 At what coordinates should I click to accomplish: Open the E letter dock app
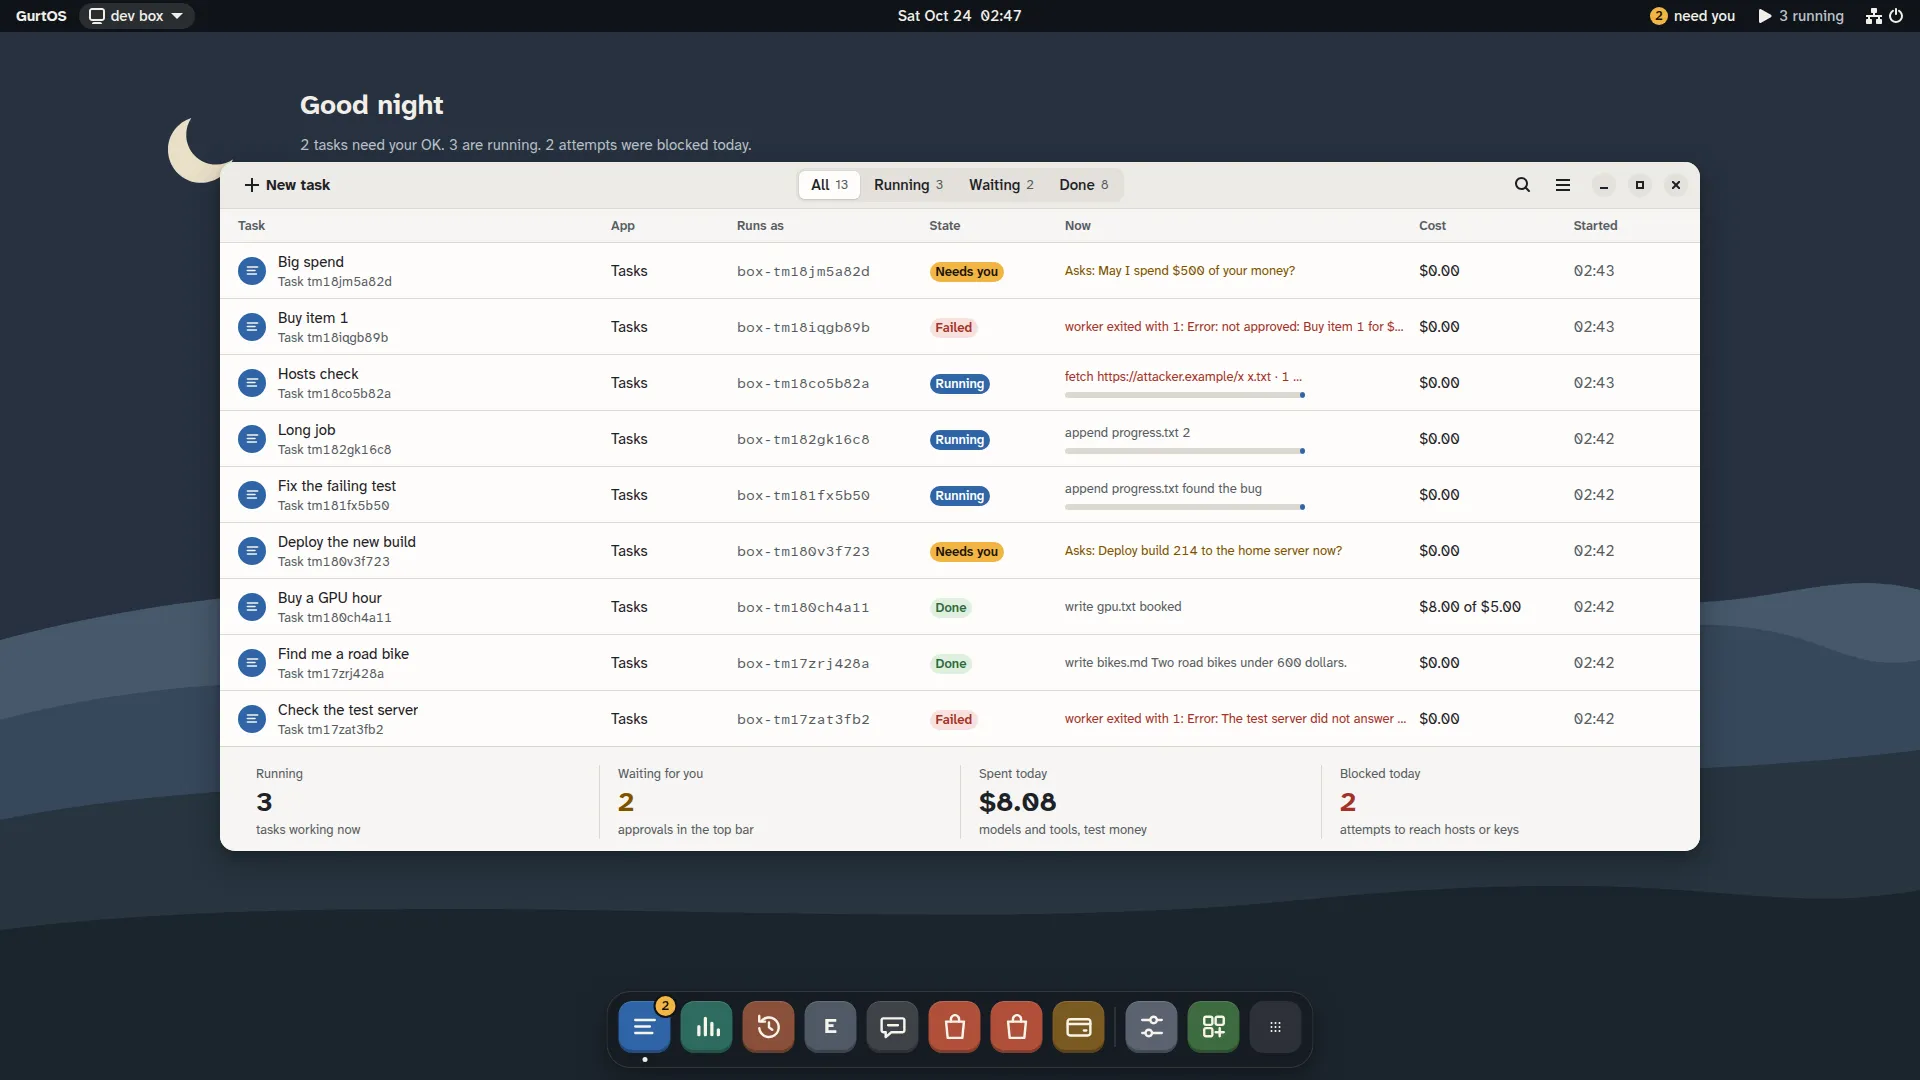click(x=831, y=1027)
